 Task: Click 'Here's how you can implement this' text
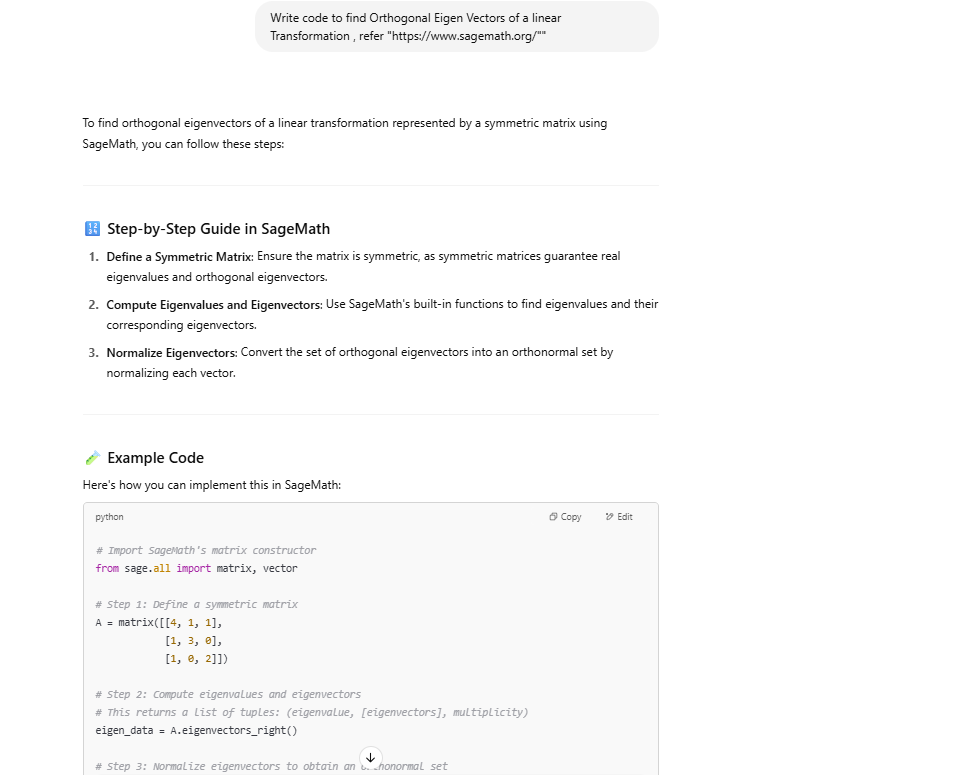pos(212,485)
